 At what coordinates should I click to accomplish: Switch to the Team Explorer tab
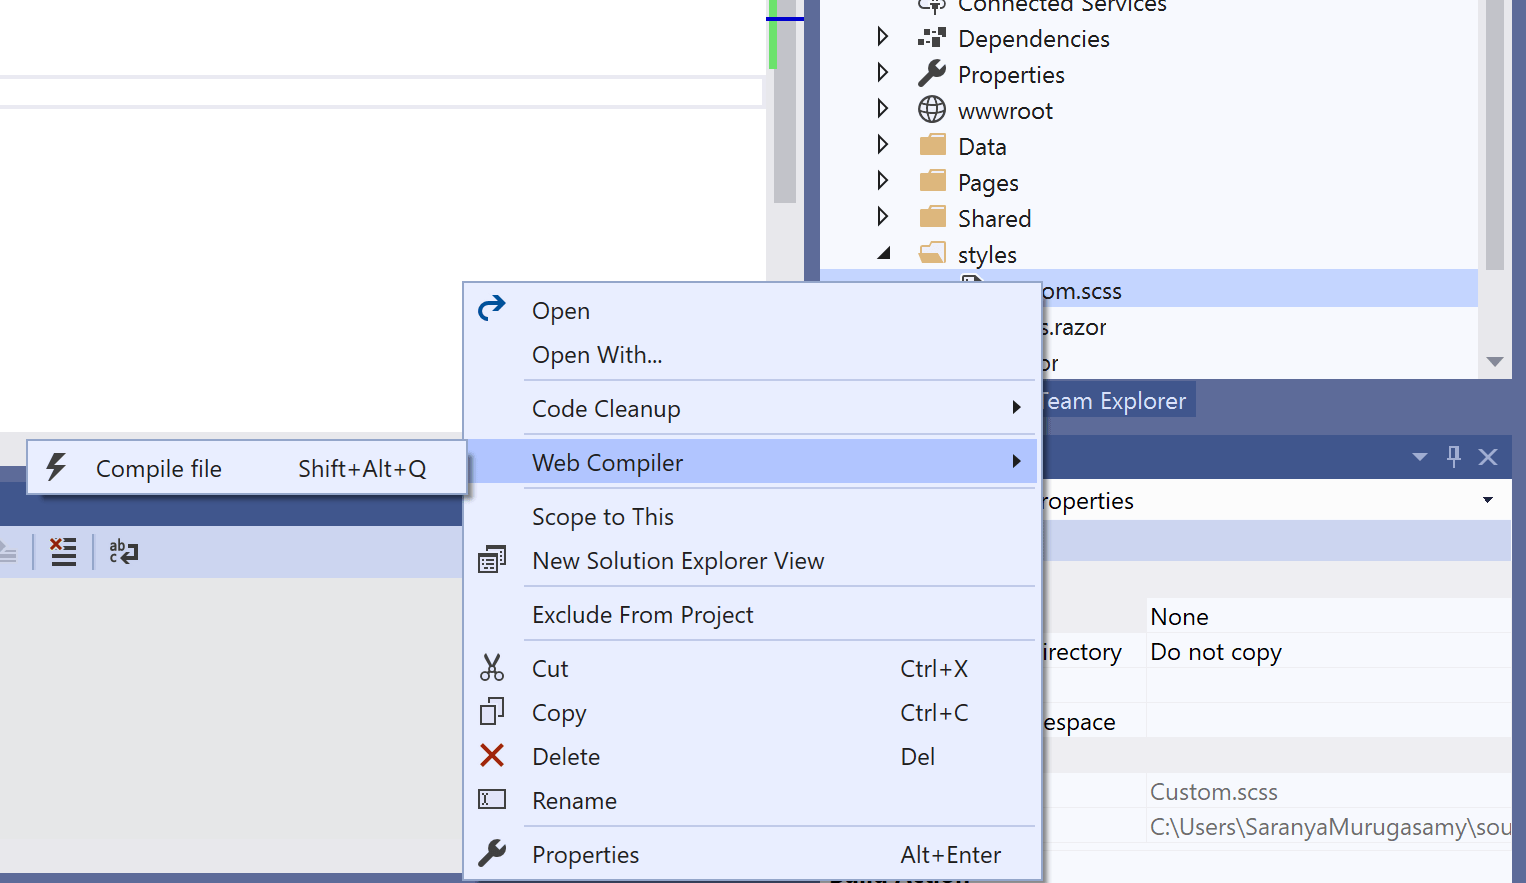1113,400
